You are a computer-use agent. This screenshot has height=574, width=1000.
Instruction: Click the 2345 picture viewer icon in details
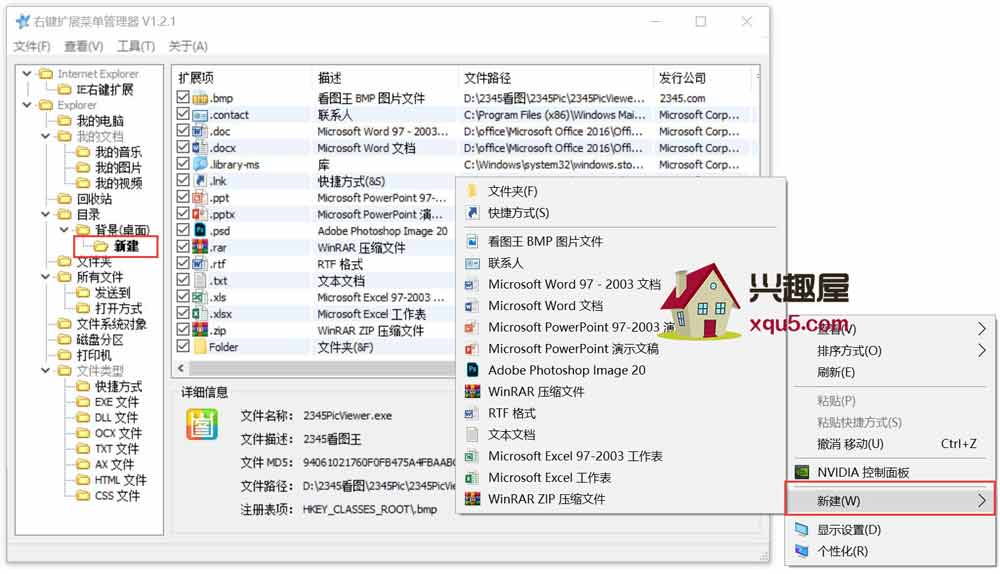click(x=202, y=425)
